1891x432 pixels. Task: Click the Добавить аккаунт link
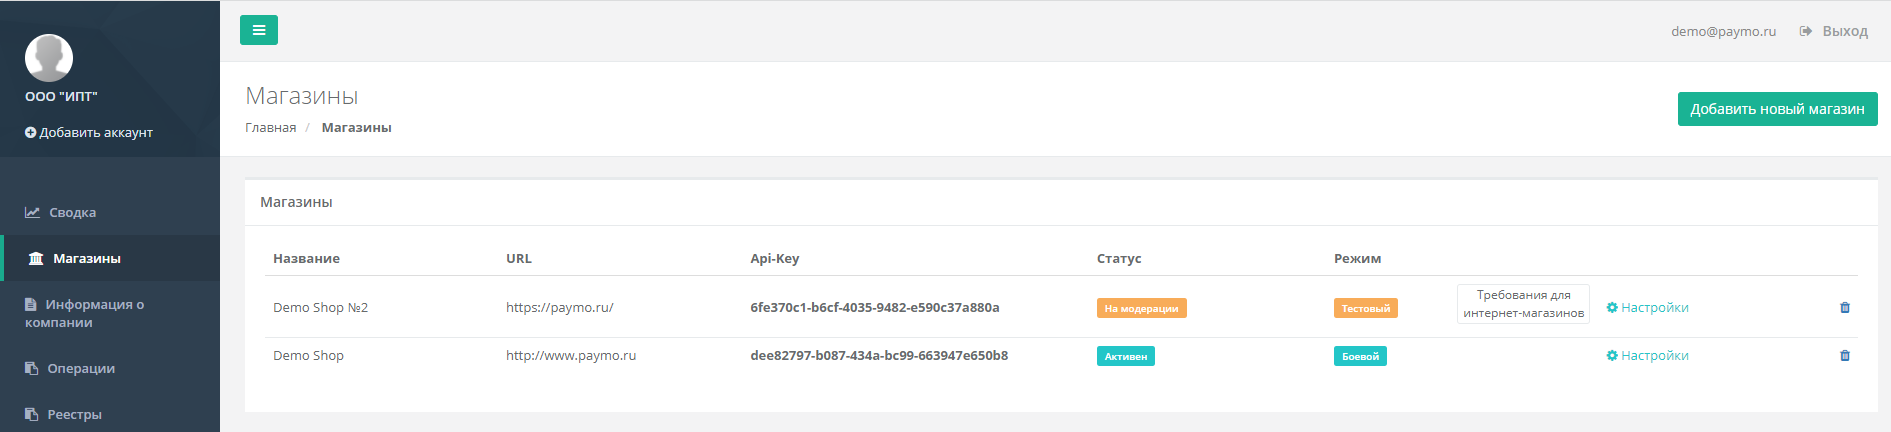coord(89,132)
